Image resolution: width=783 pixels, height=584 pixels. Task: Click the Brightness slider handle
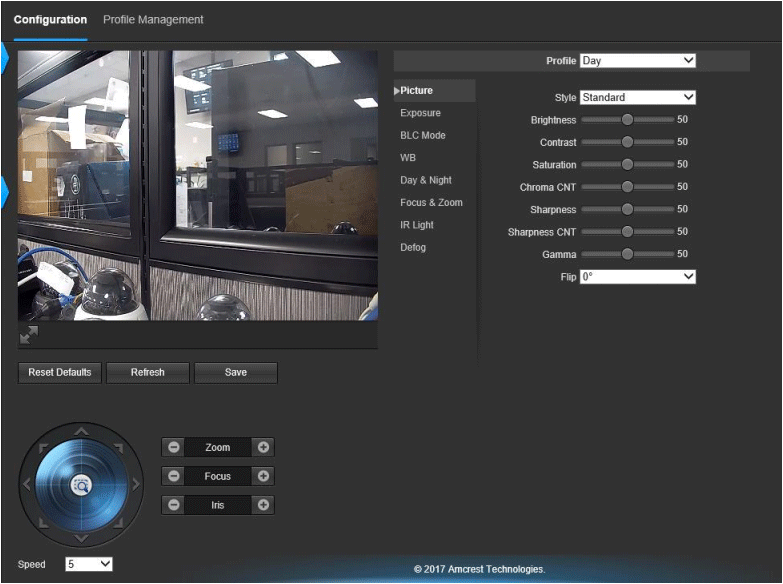coord(627,119)
